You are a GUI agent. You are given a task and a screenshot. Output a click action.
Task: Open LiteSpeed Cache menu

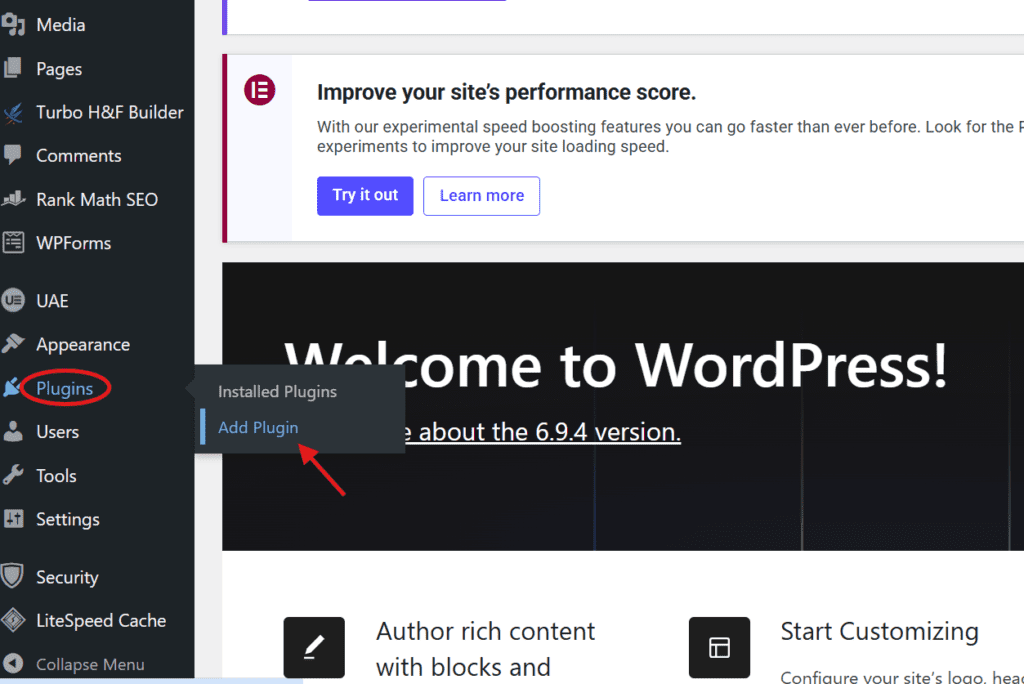101,621
